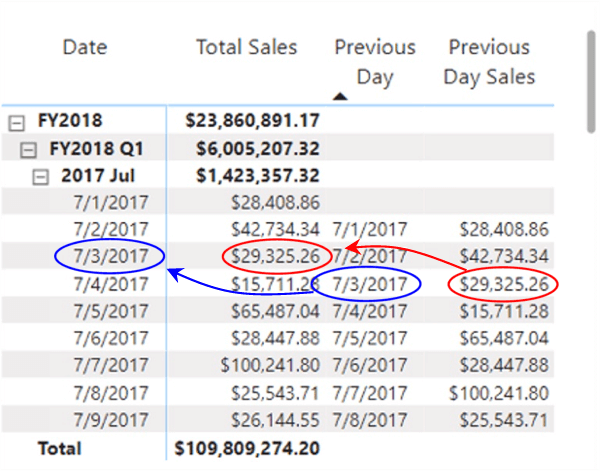Click the $29,325.26 Total Sales cell
Screen dimensions: 600x471
(274, 257)
